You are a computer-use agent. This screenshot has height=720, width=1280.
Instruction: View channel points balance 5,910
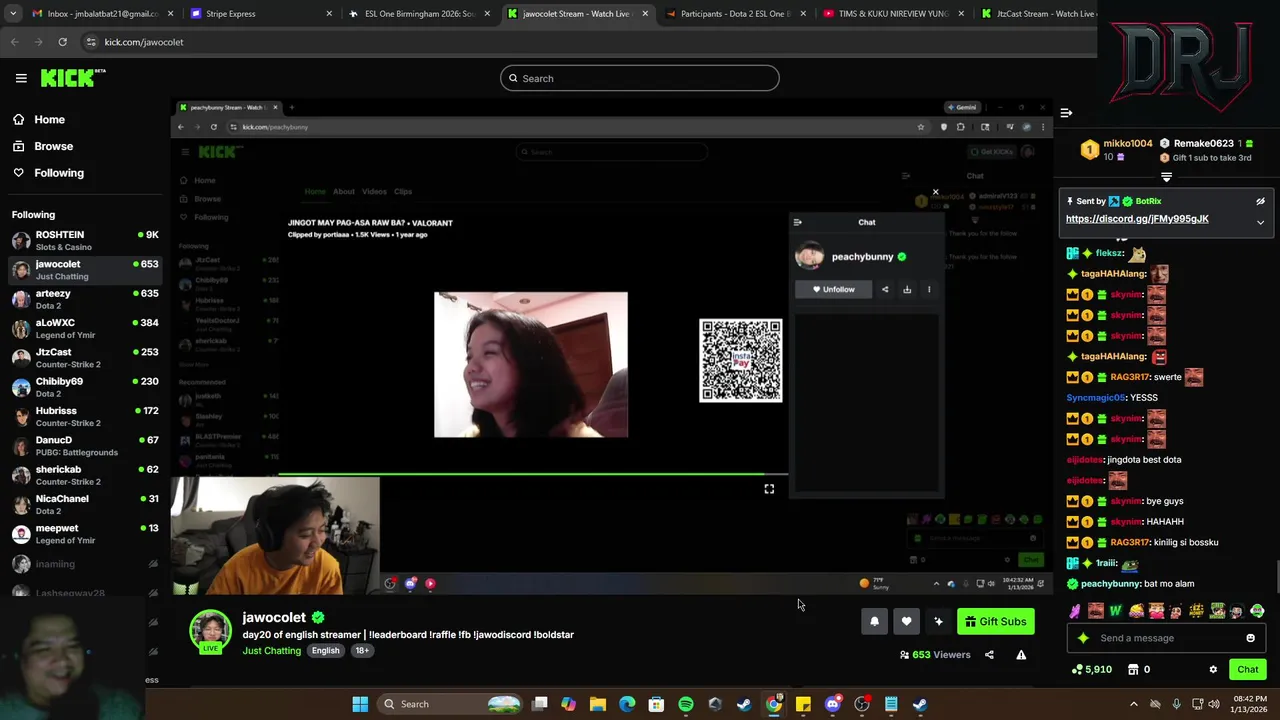pyautogui.click(x=1091, y=670)
